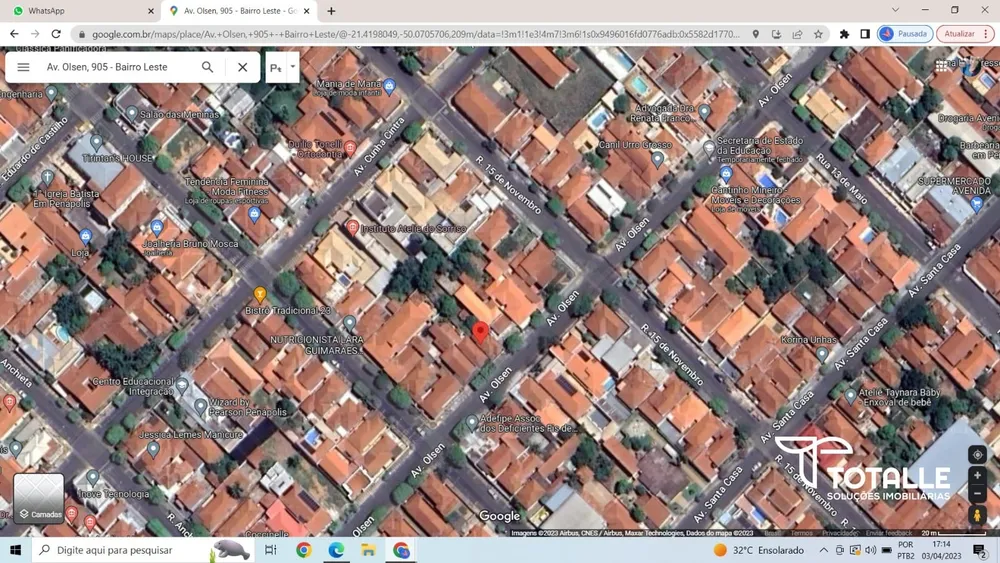Open the Windows Start menu
The height and width of the screenshot is (563, 1000).
point(15,550)
